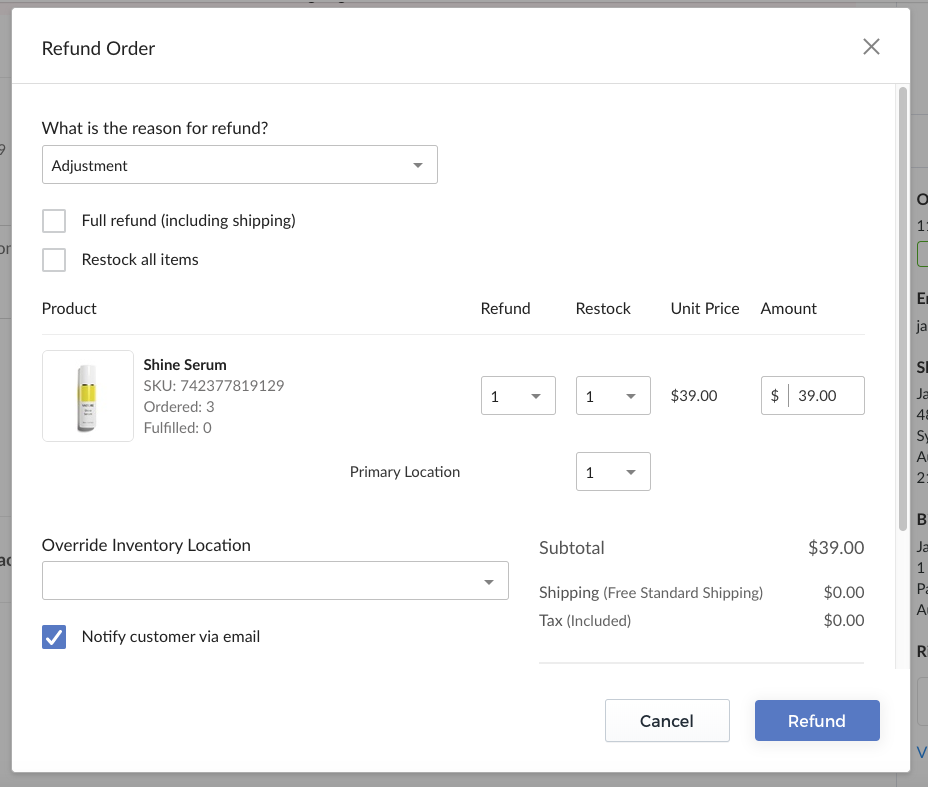Image resolution: width=928 pixels, height=787 pixels.
Task: Confirm with the blue Refund button
Action: coord(817,721)
